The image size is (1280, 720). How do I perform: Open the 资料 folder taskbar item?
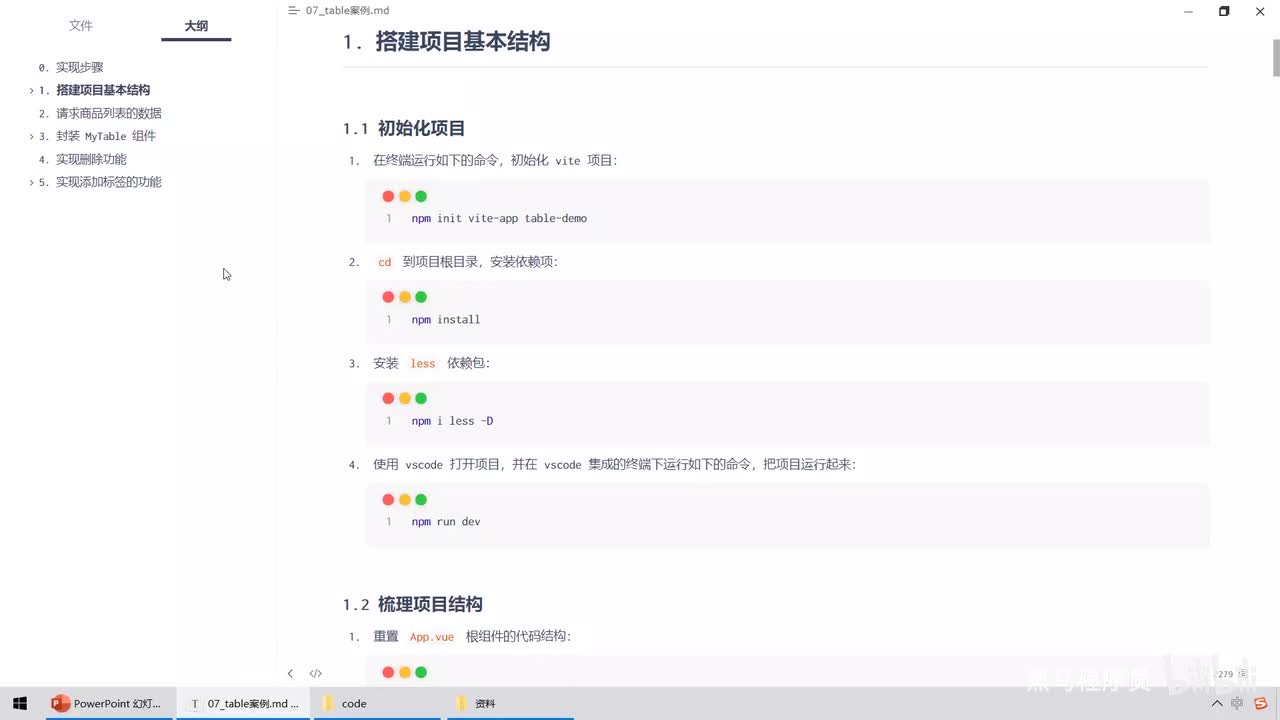pos(508,703)
